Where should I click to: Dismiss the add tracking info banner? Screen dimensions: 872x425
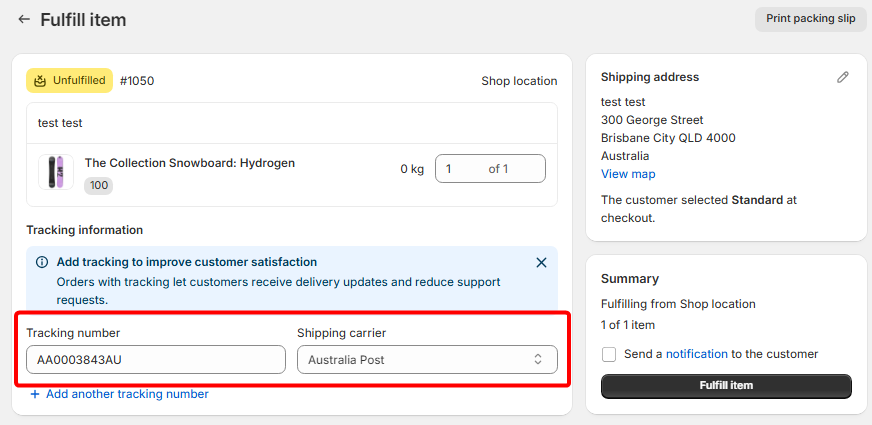click(541, 262)
